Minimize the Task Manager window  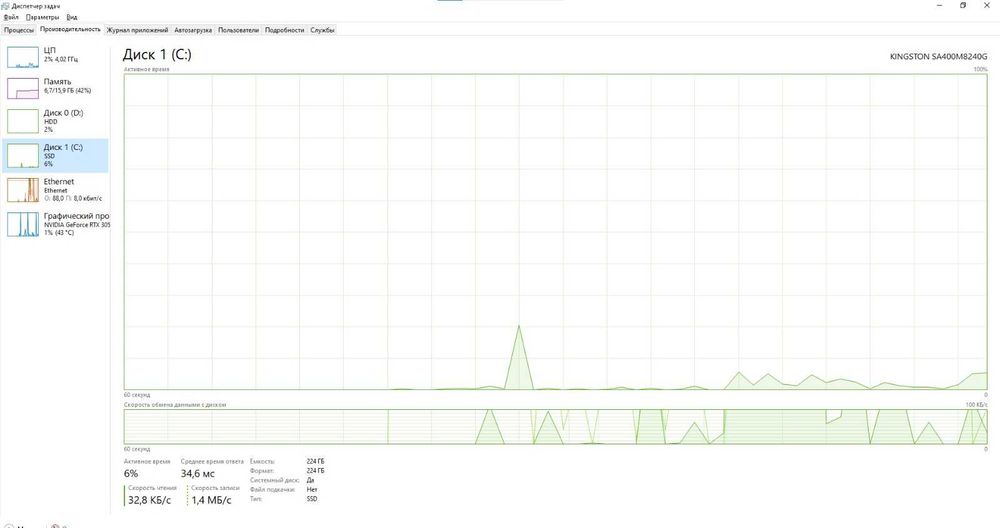(940, 5)
